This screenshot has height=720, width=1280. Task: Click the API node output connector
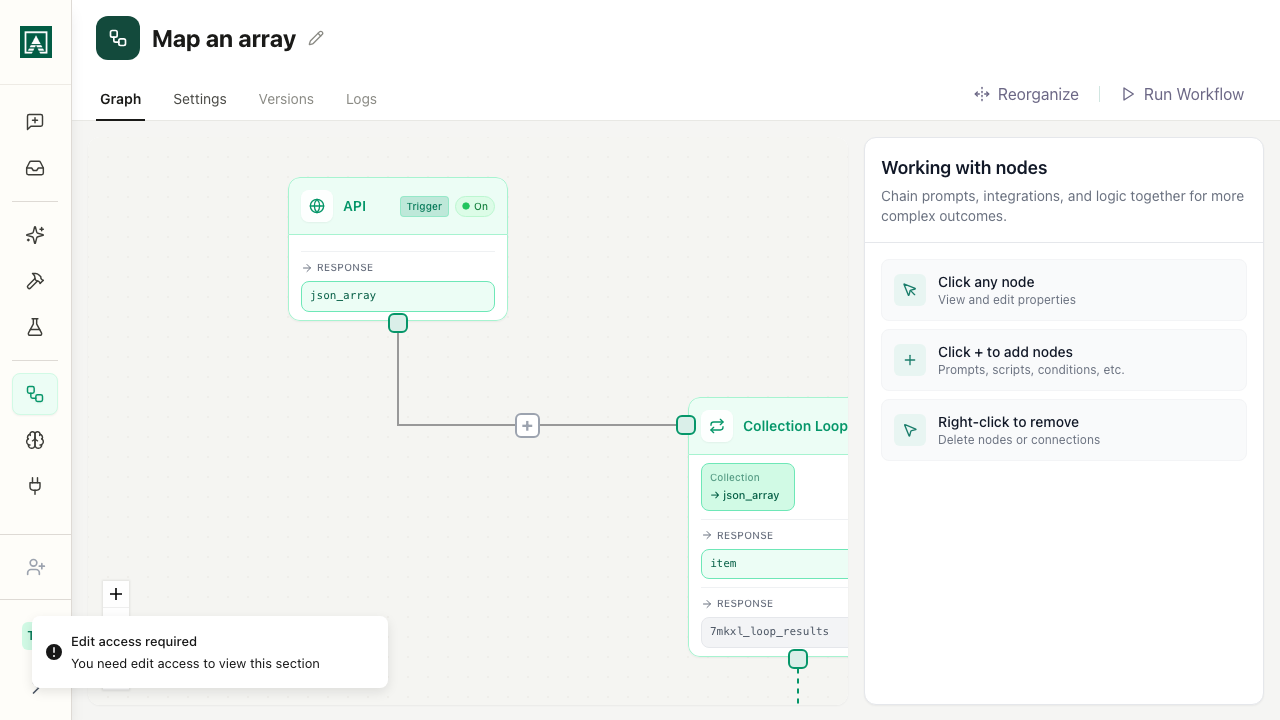[x=398, y=323]
